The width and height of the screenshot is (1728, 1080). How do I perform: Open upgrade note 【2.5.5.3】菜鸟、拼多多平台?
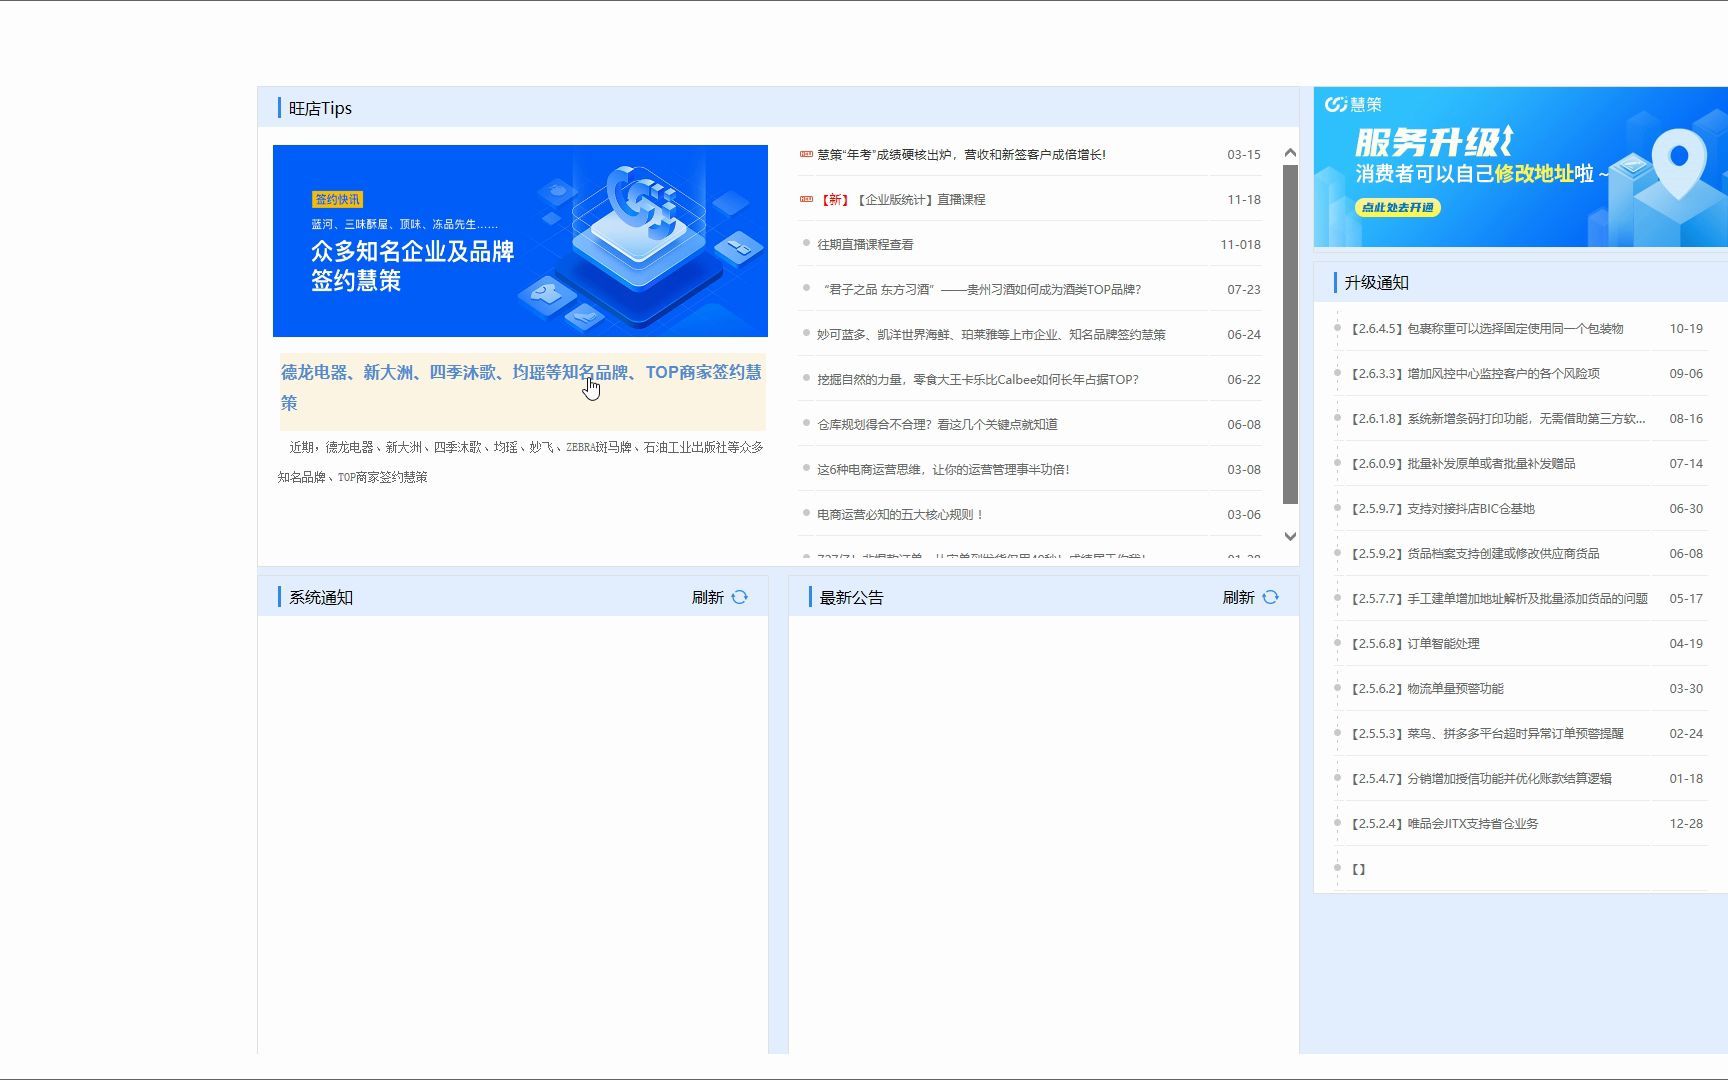tap(1487, 733)
